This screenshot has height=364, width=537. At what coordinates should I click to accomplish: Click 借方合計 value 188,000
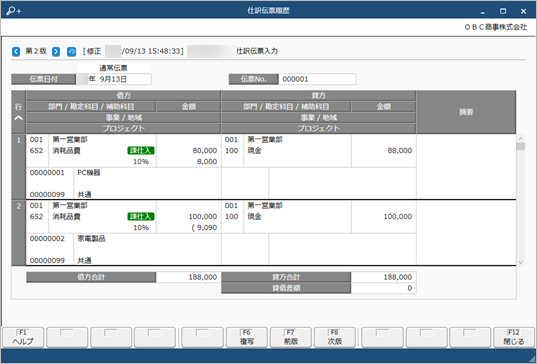tap(203, 277)
